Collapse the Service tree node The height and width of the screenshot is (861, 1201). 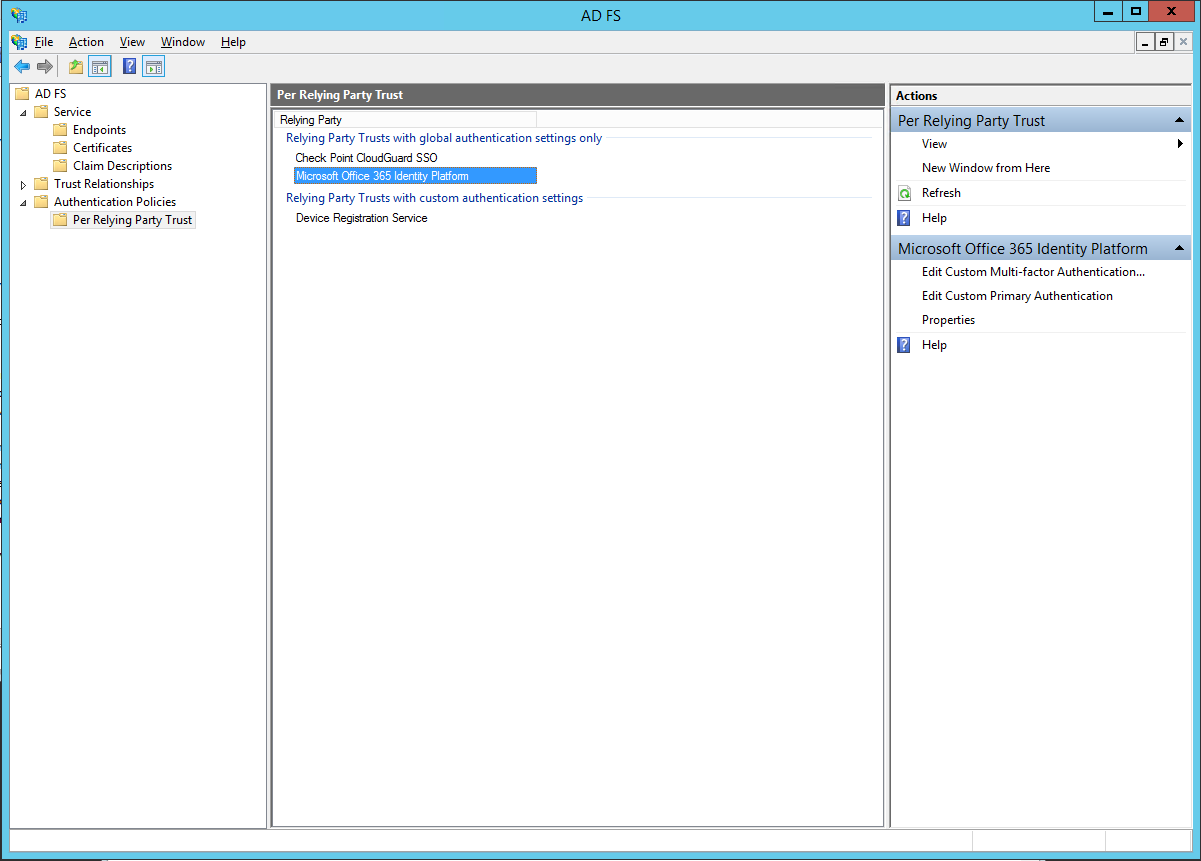click(x=24, y=112)
